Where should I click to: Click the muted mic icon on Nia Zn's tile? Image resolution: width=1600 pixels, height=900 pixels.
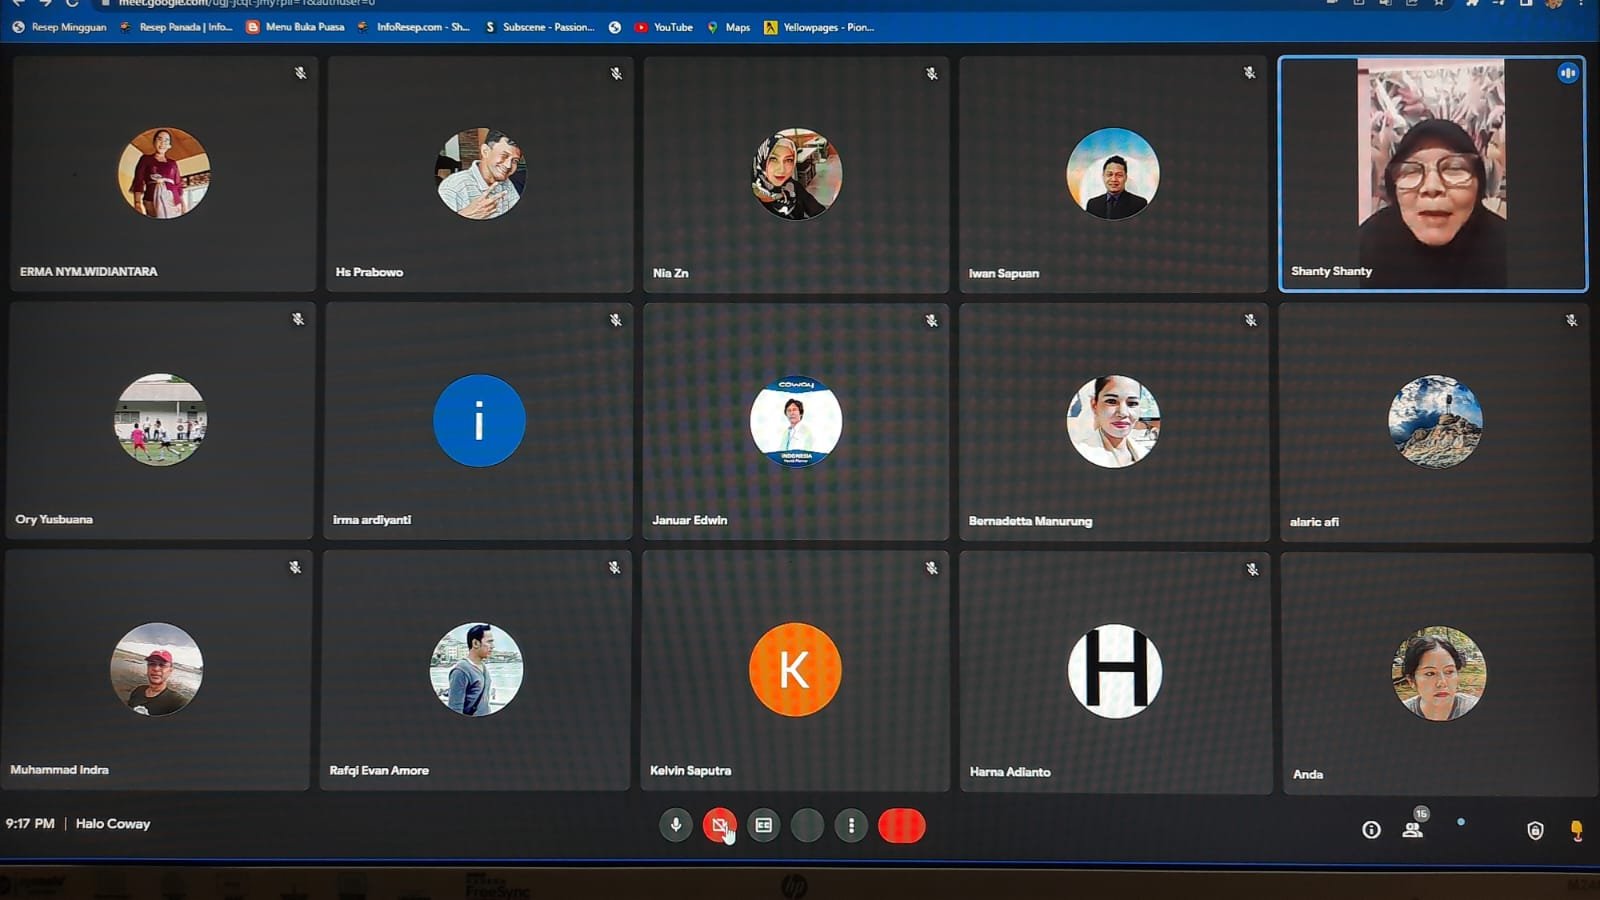[931, 74]
